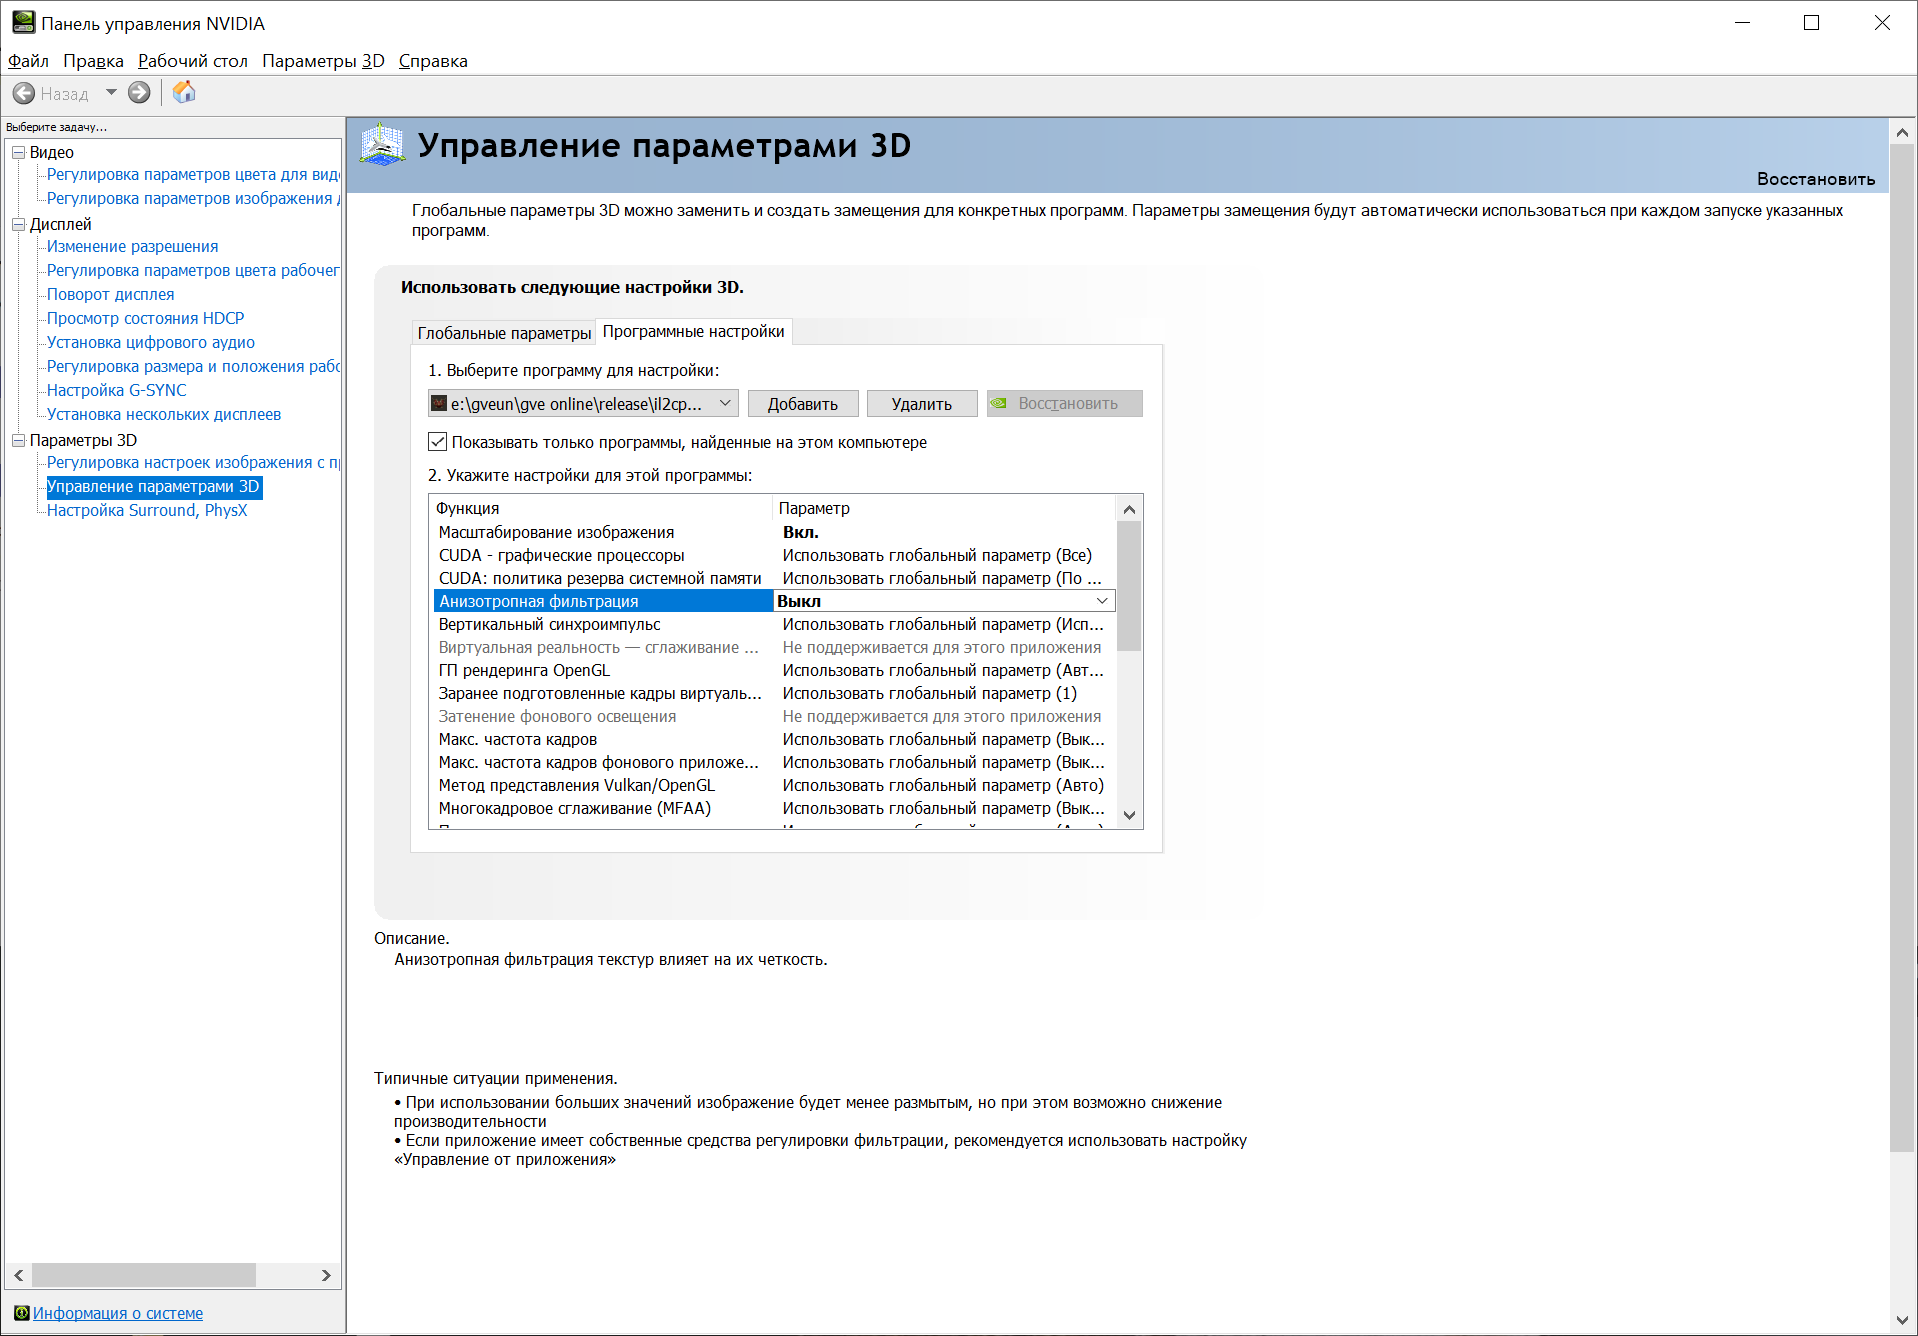Click settings list scroll down arrow

click(x=1129, y=815)
